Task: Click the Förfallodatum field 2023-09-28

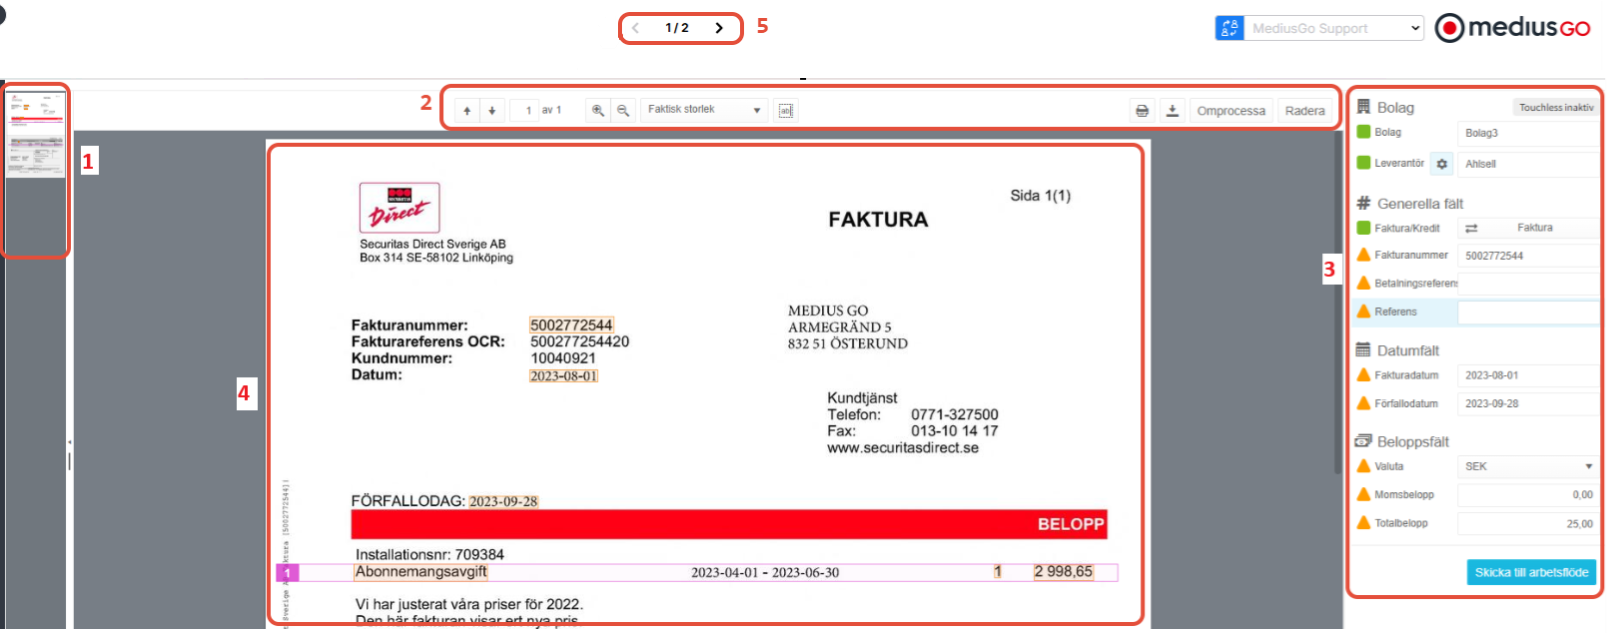Action: pyautogui.click(x=1528, y=404)
